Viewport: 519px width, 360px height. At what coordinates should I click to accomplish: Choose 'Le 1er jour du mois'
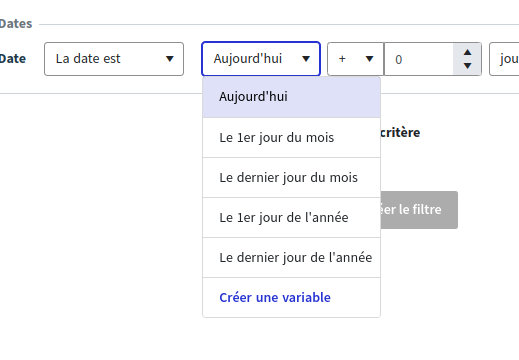coord(291,138)
